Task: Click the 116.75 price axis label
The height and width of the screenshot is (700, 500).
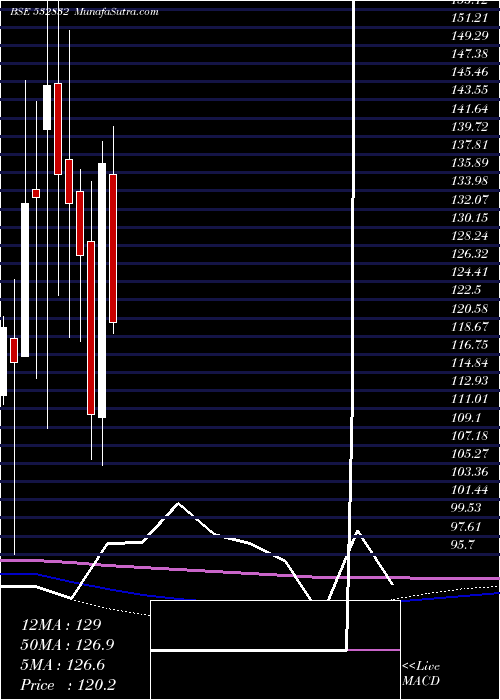Action: [x=469, y=345]
